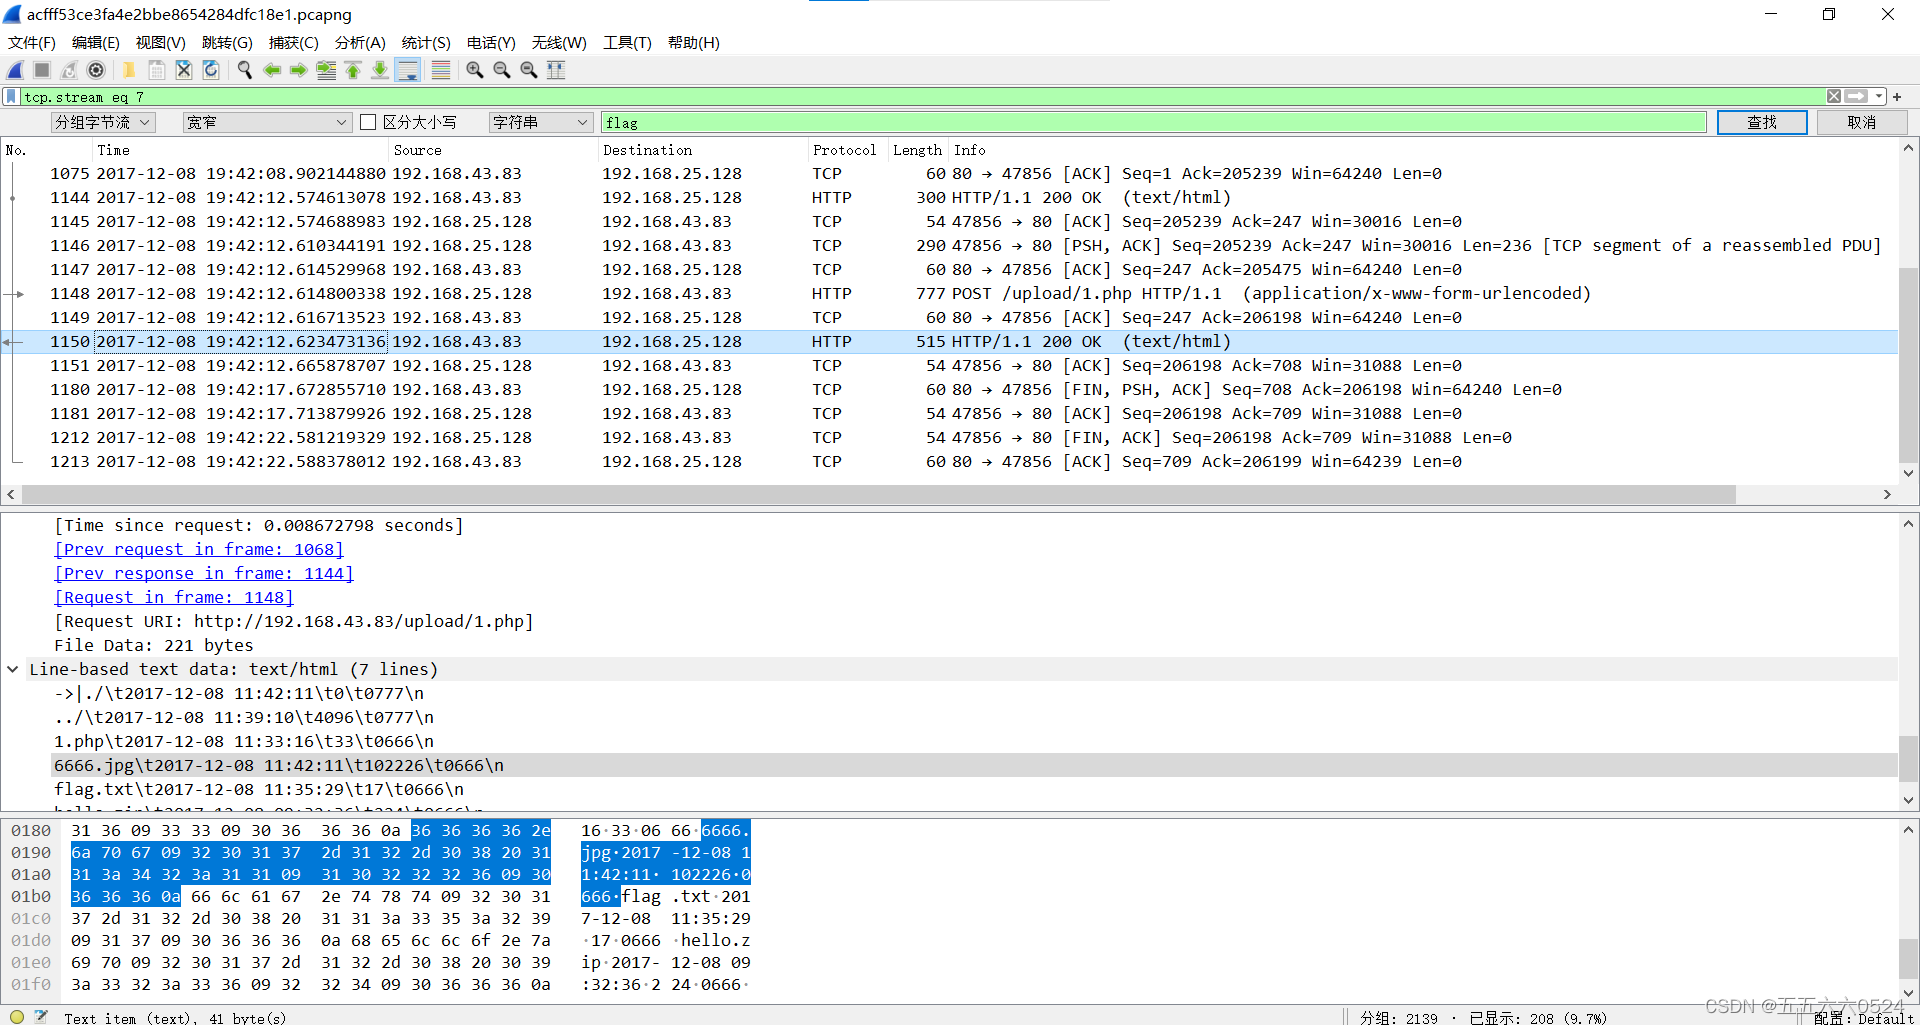This screenshot has width=1920, height=1025.
Task: Select packet 1180 FIN, PSH, ACK
Action: tap(950, 390)
